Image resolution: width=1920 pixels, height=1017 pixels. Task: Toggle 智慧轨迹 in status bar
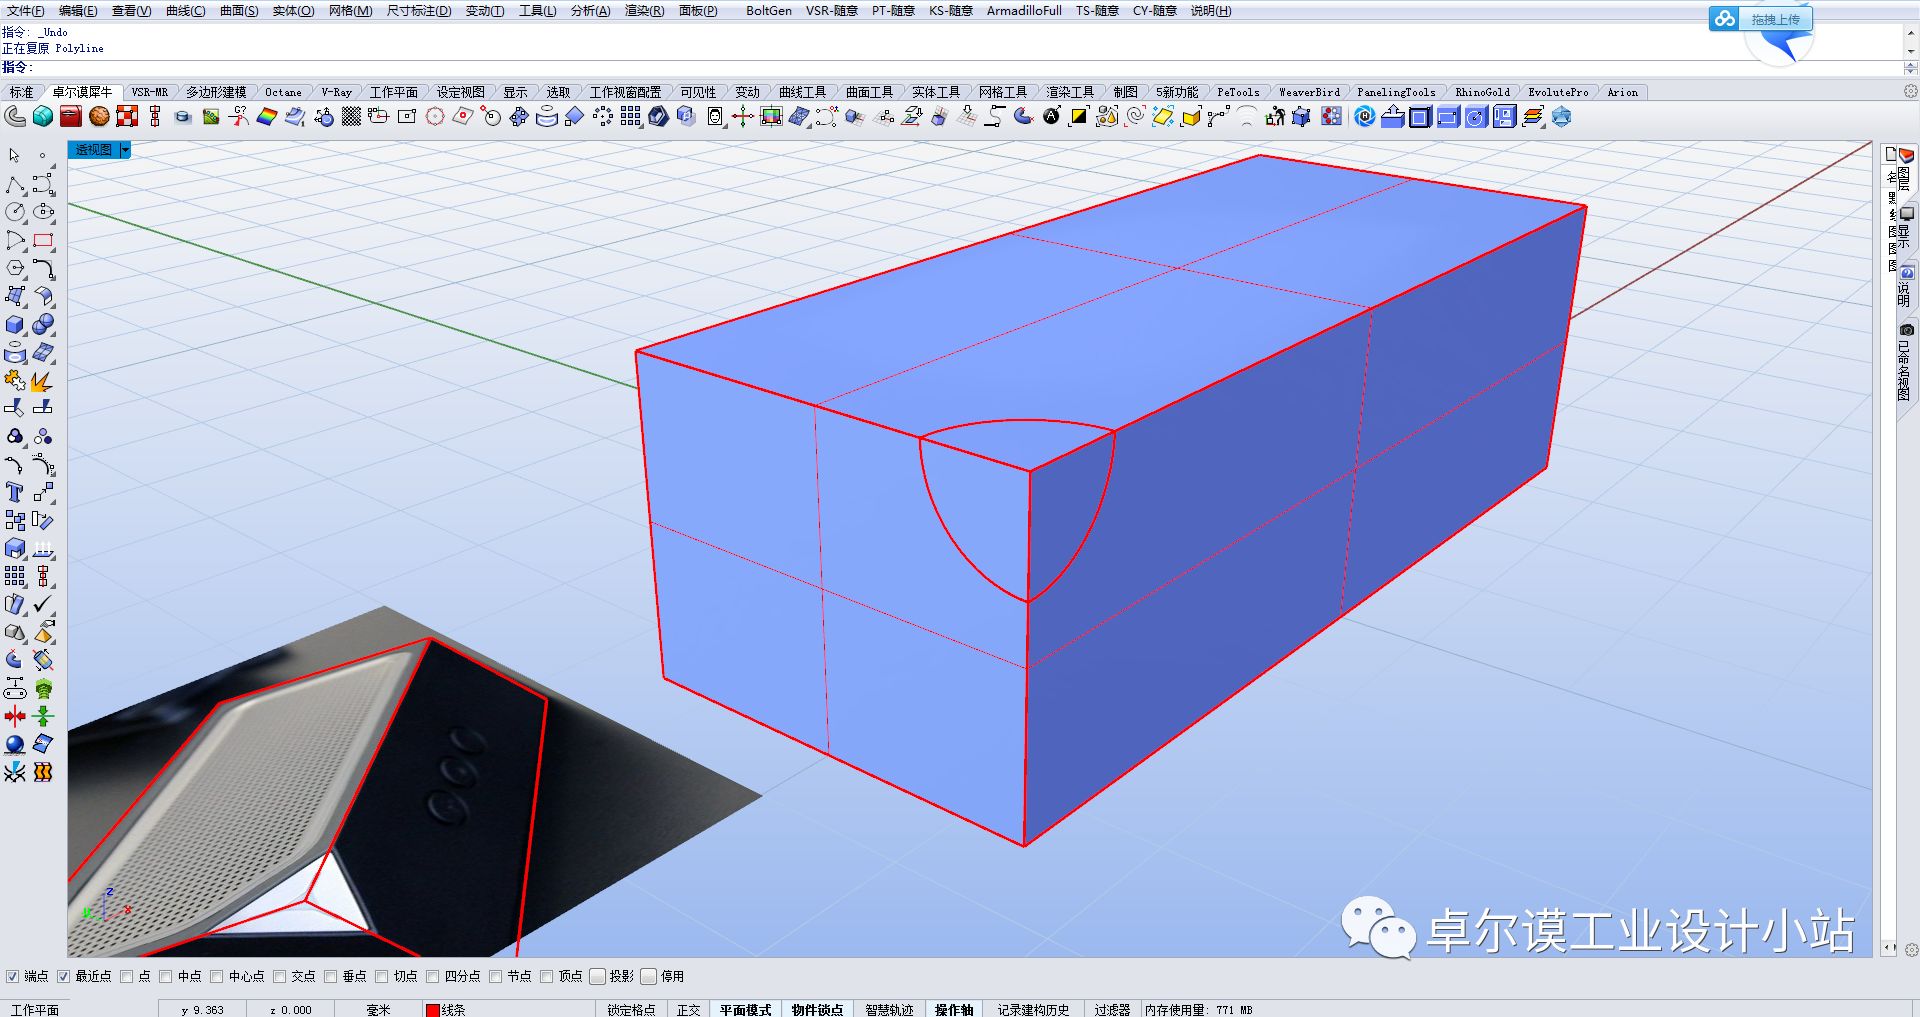(x=889, y=1009)
